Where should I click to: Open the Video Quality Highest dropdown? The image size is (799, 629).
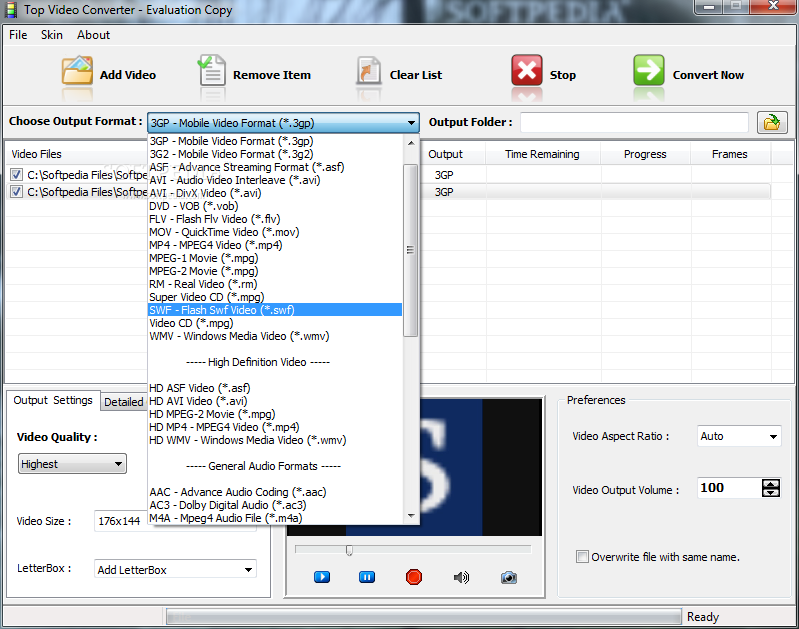pyautogui.click(x=72, y=464)
